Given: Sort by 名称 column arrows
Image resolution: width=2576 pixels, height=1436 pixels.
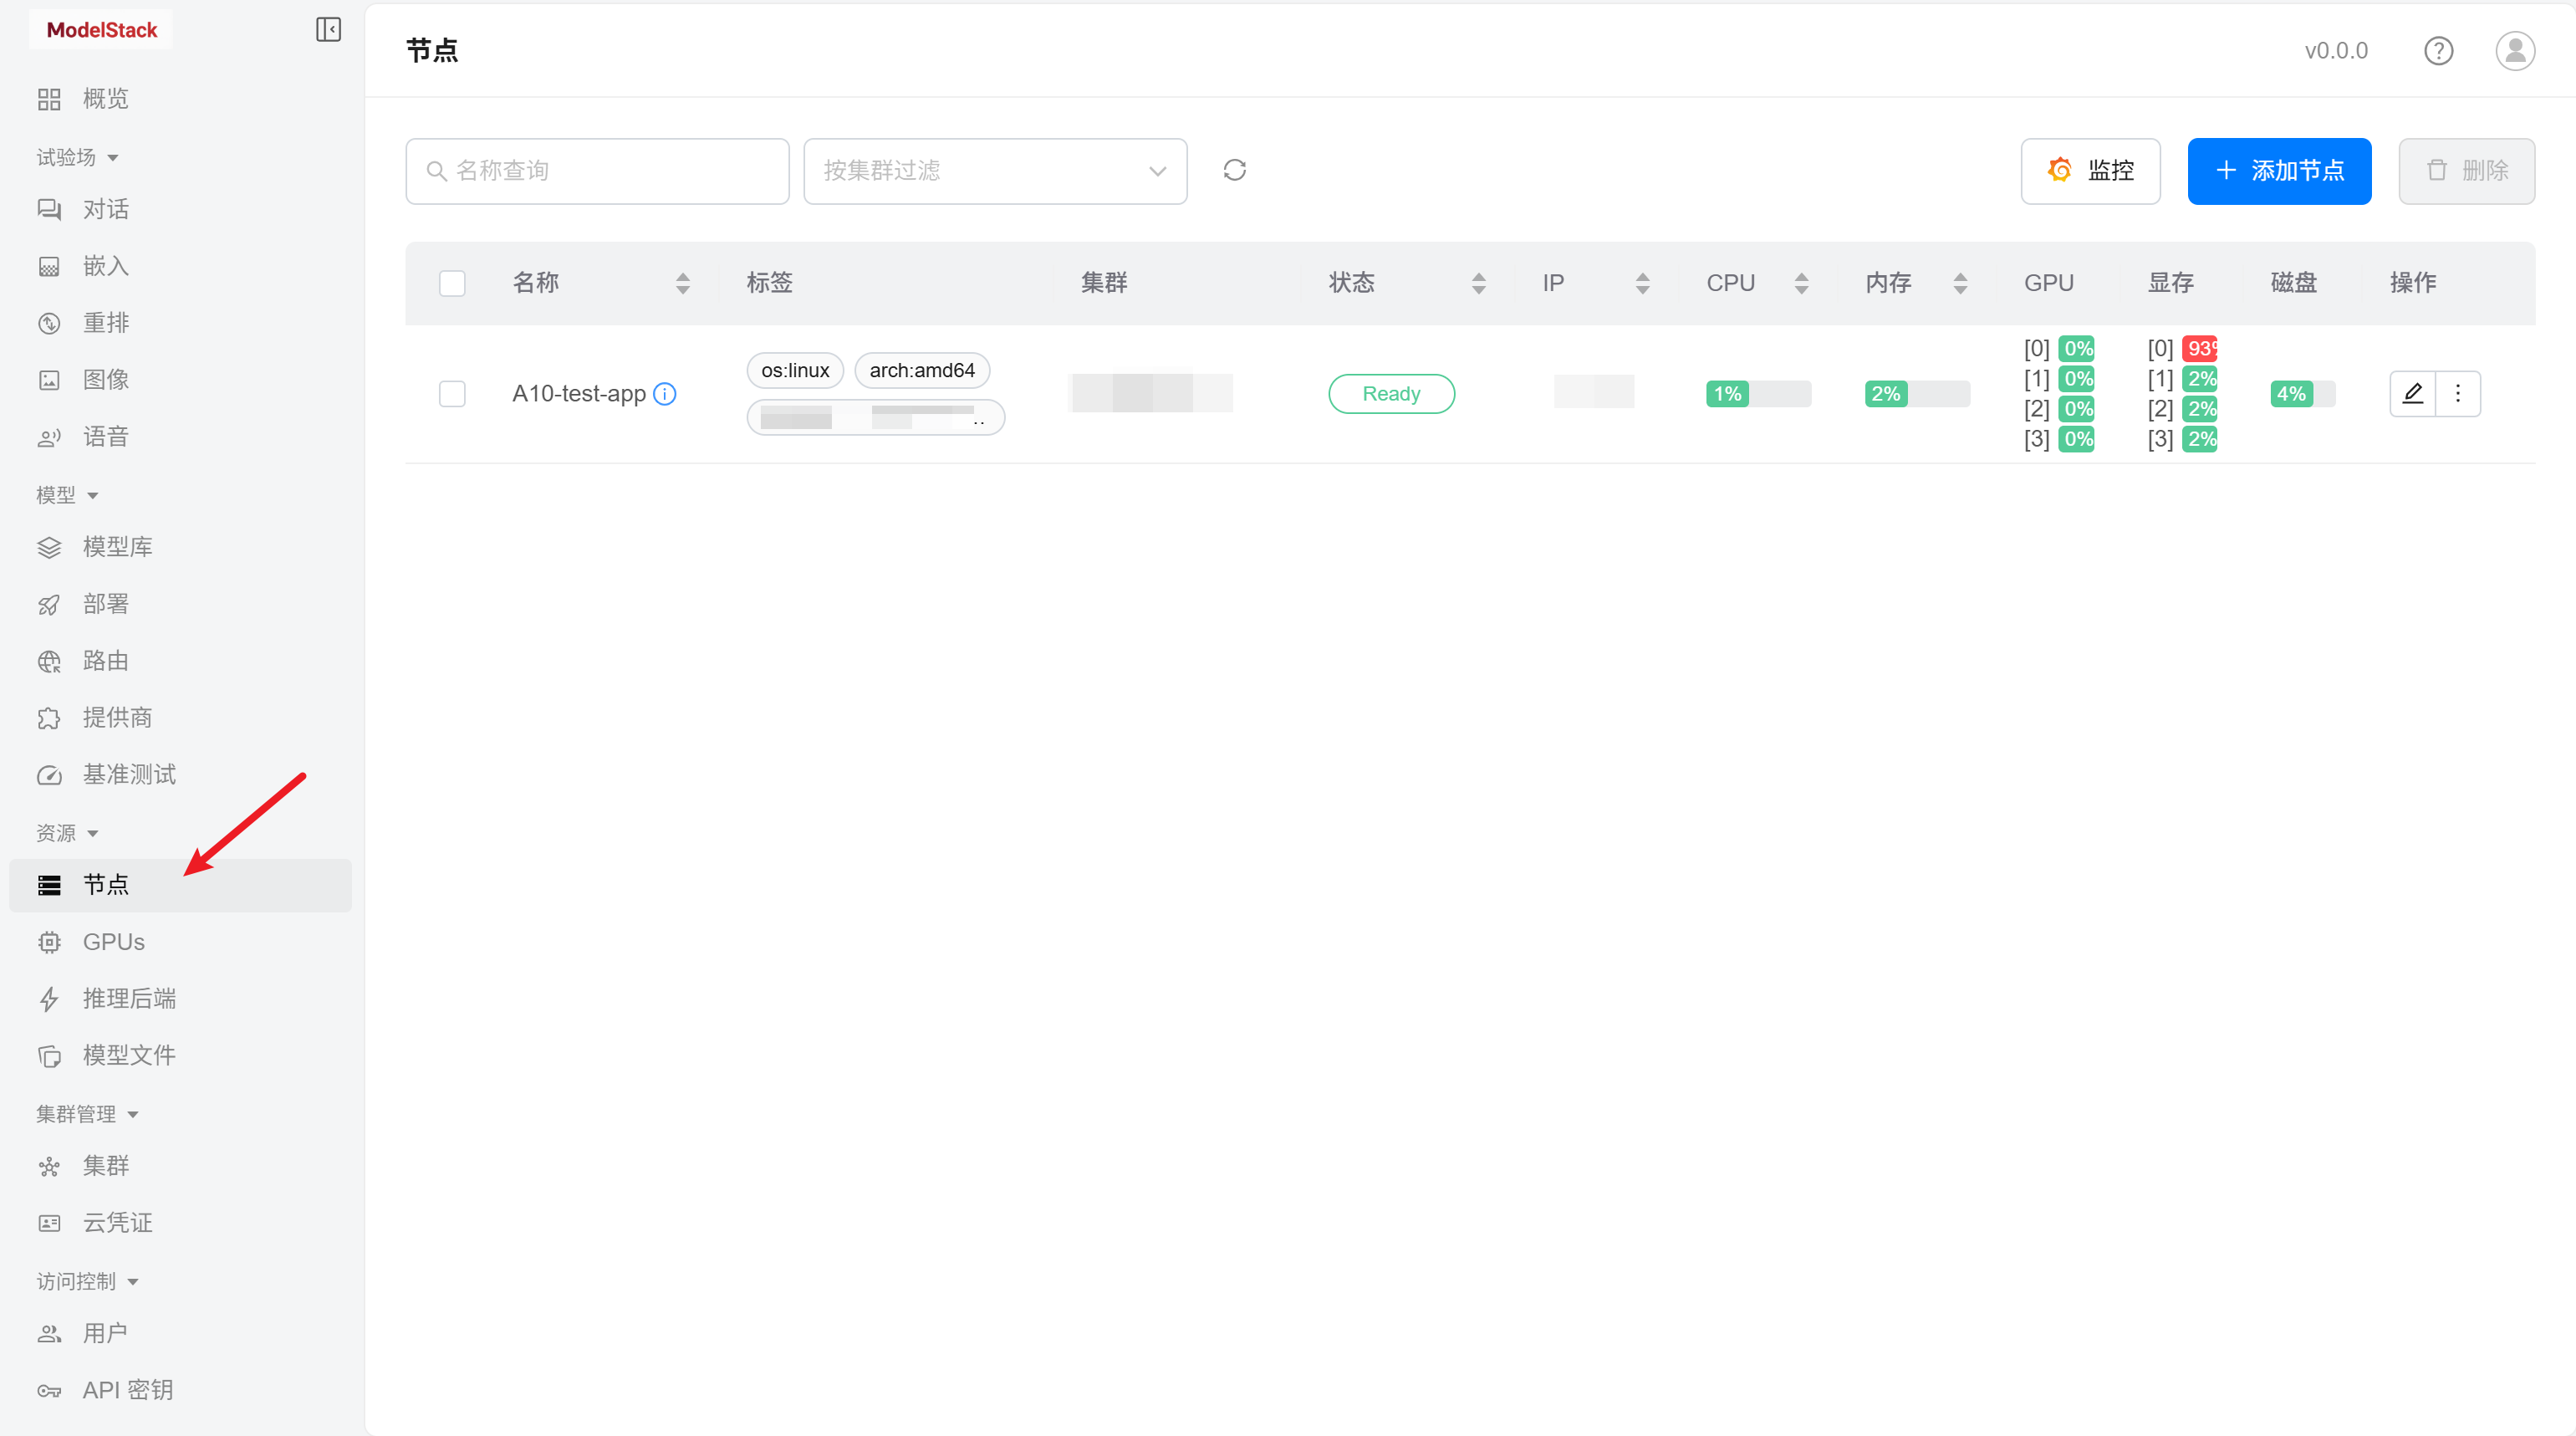Looking at the screenshot, I should (683, 283).
